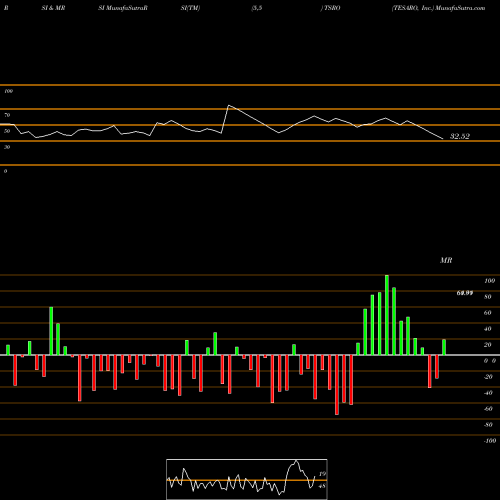
Task: Click the RSI axis label 30
Action: (x=7, y=147)
